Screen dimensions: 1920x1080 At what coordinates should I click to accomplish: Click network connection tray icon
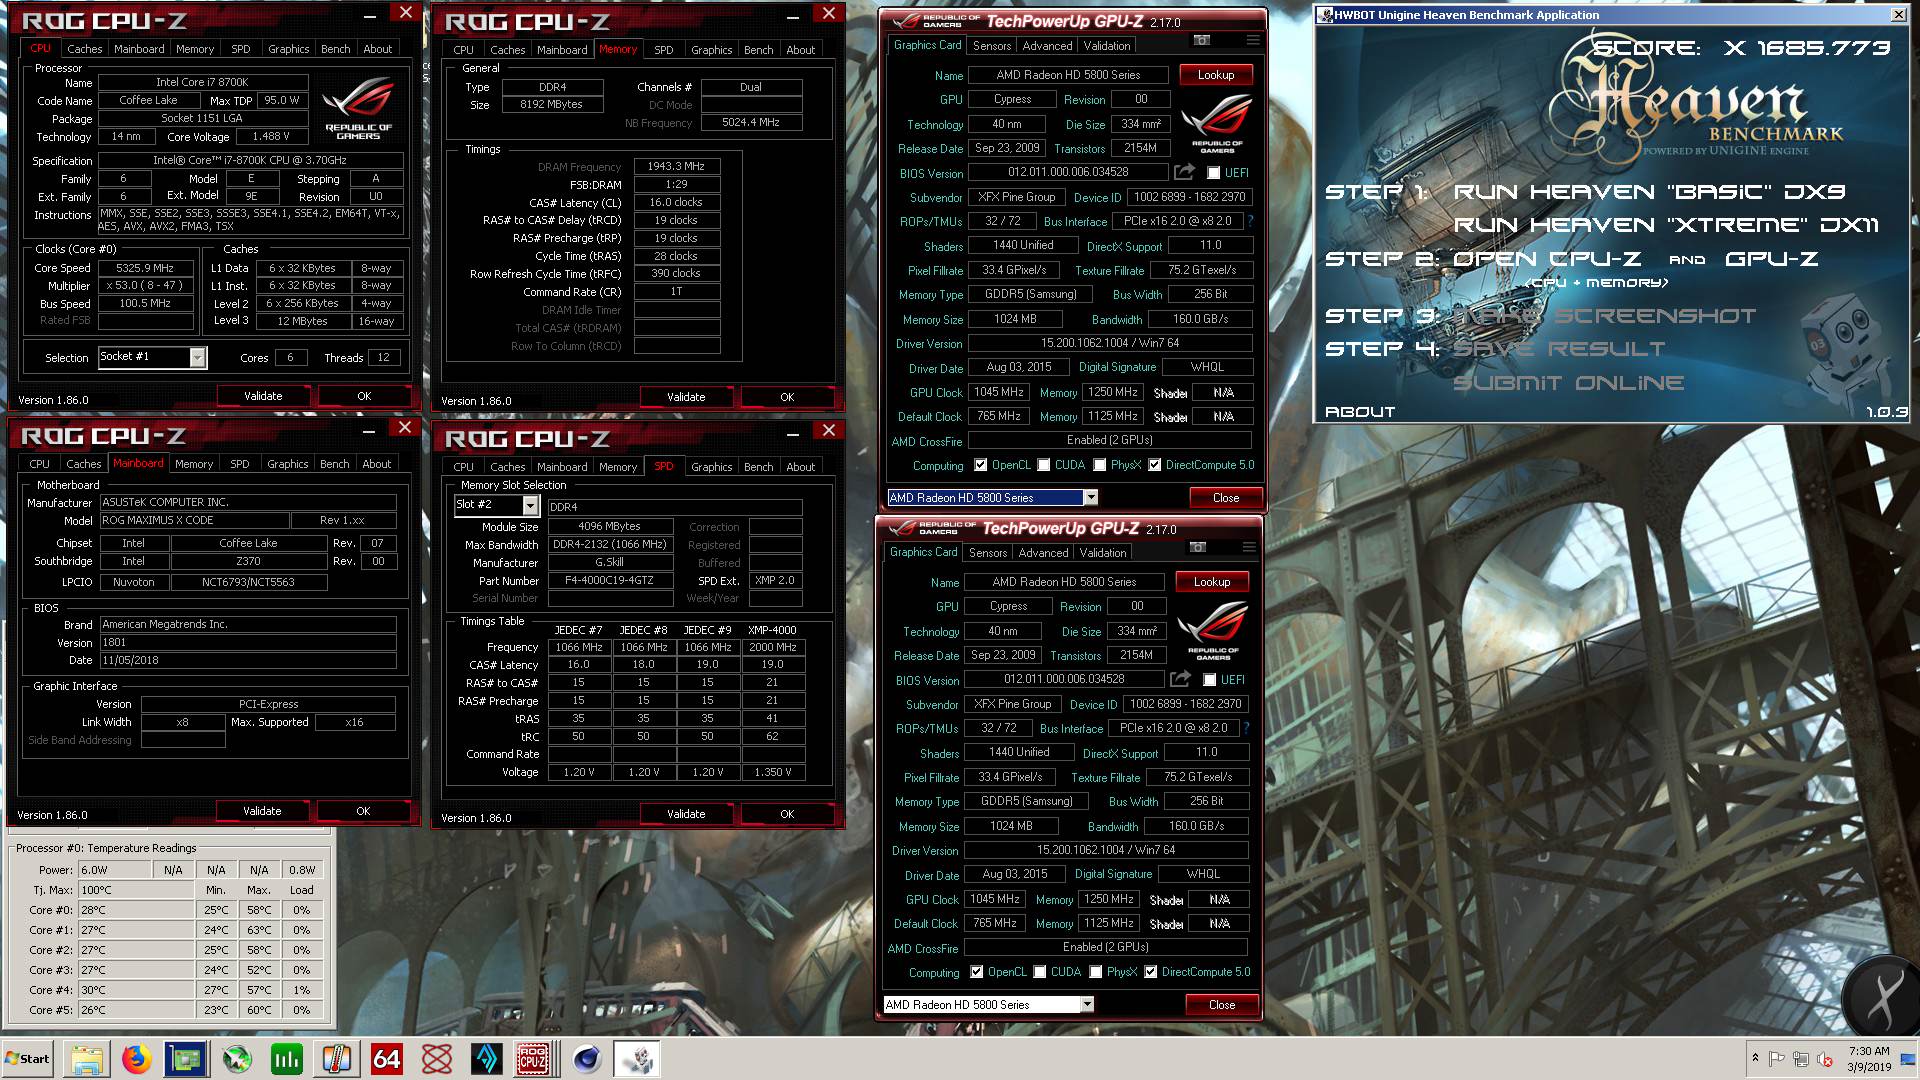[1800, 1059]
